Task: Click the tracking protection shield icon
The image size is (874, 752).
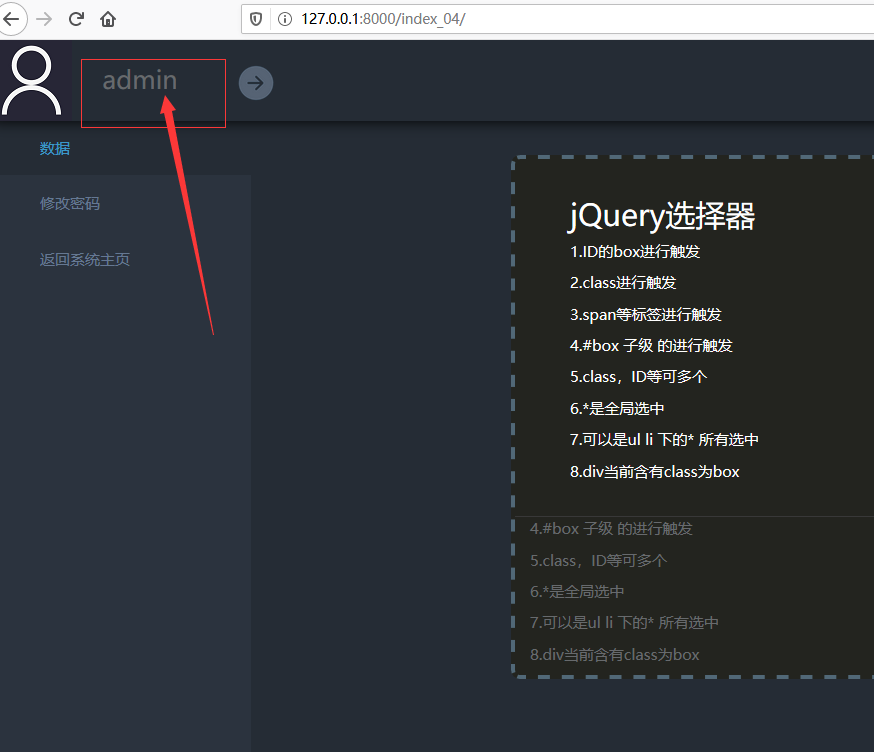Action: click(x=256, y=20)
